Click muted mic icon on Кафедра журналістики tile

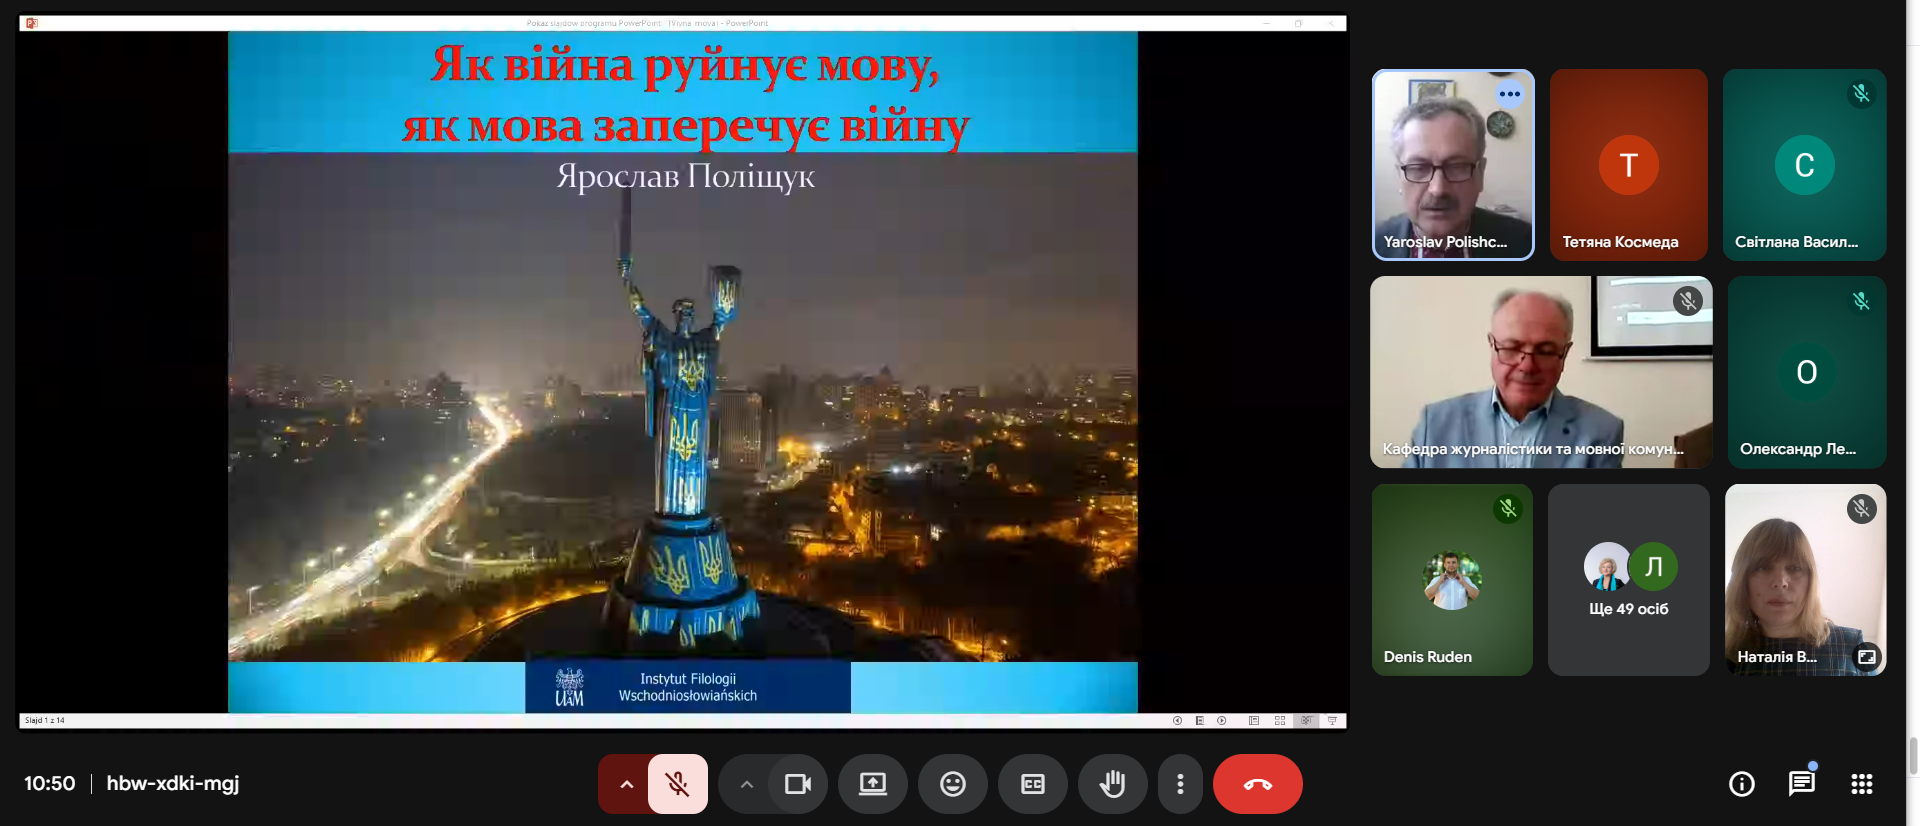1688,301
